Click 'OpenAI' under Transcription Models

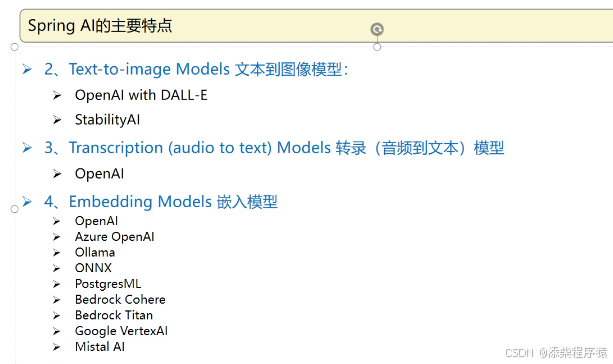99,174
